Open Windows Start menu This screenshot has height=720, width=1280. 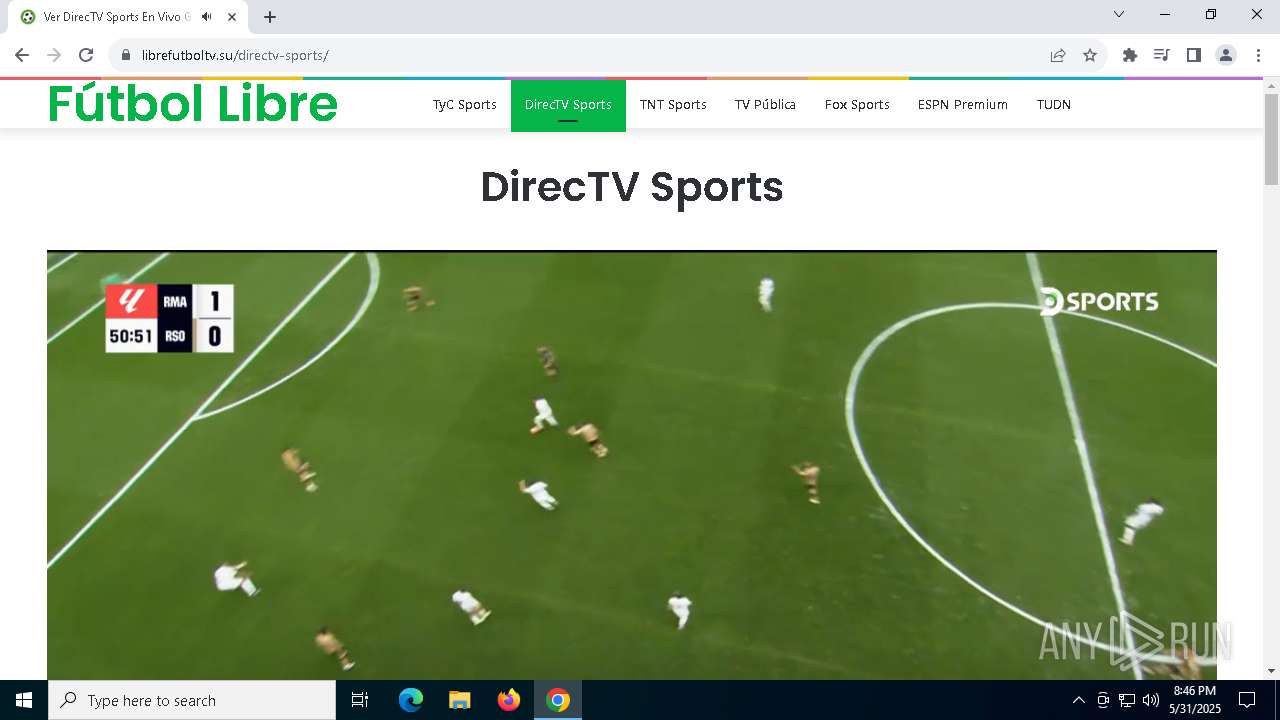tap(24, 700)
